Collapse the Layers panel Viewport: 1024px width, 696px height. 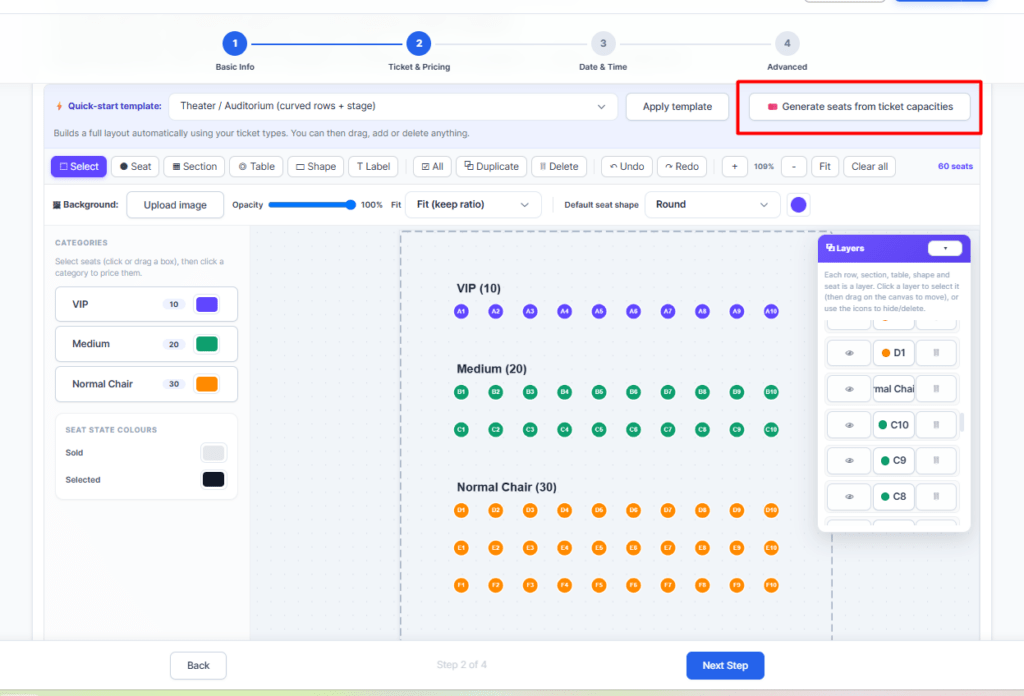pyautogui.click(x=944, y=248)
